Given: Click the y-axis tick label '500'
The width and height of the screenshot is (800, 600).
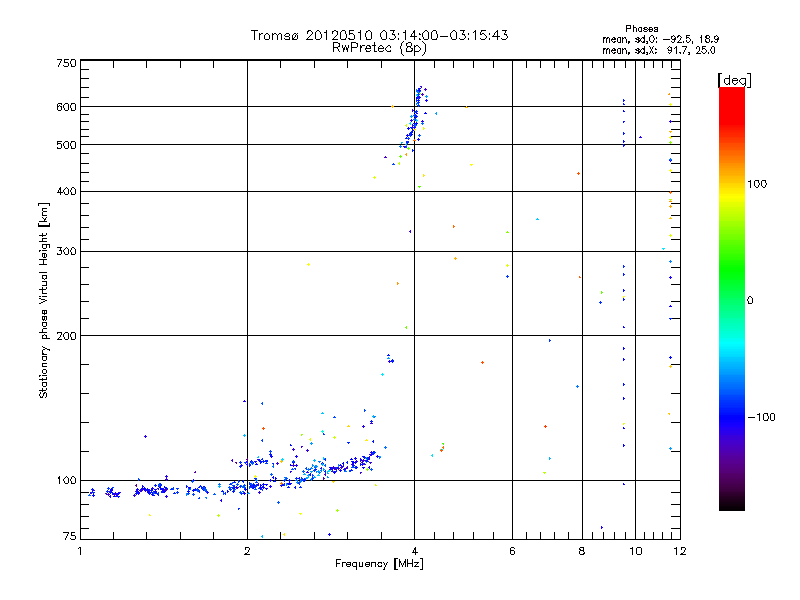Looking at the screenshot, I should 66,145.
